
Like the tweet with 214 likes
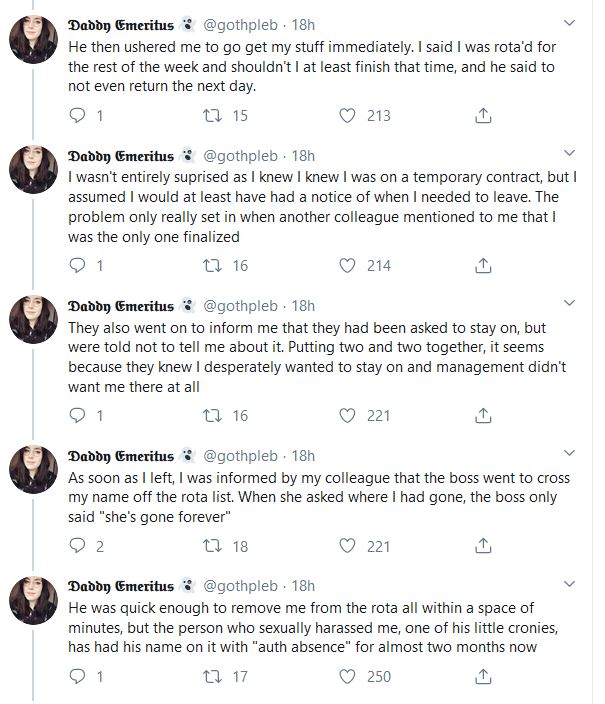347,265
